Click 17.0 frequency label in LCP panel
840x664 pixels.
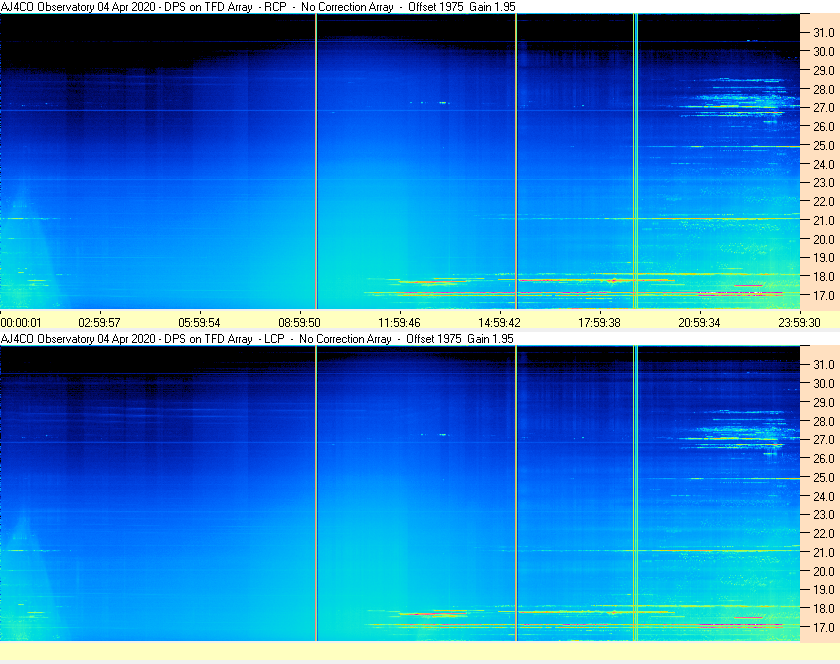coord(824,627)
